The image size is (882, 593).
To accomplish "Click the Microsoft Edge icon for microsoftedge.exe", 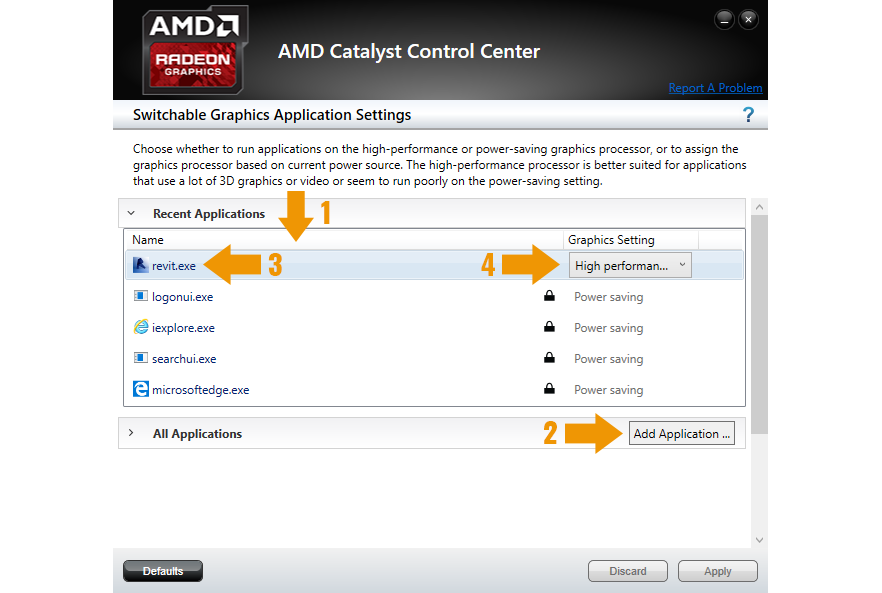I will 140,389.
